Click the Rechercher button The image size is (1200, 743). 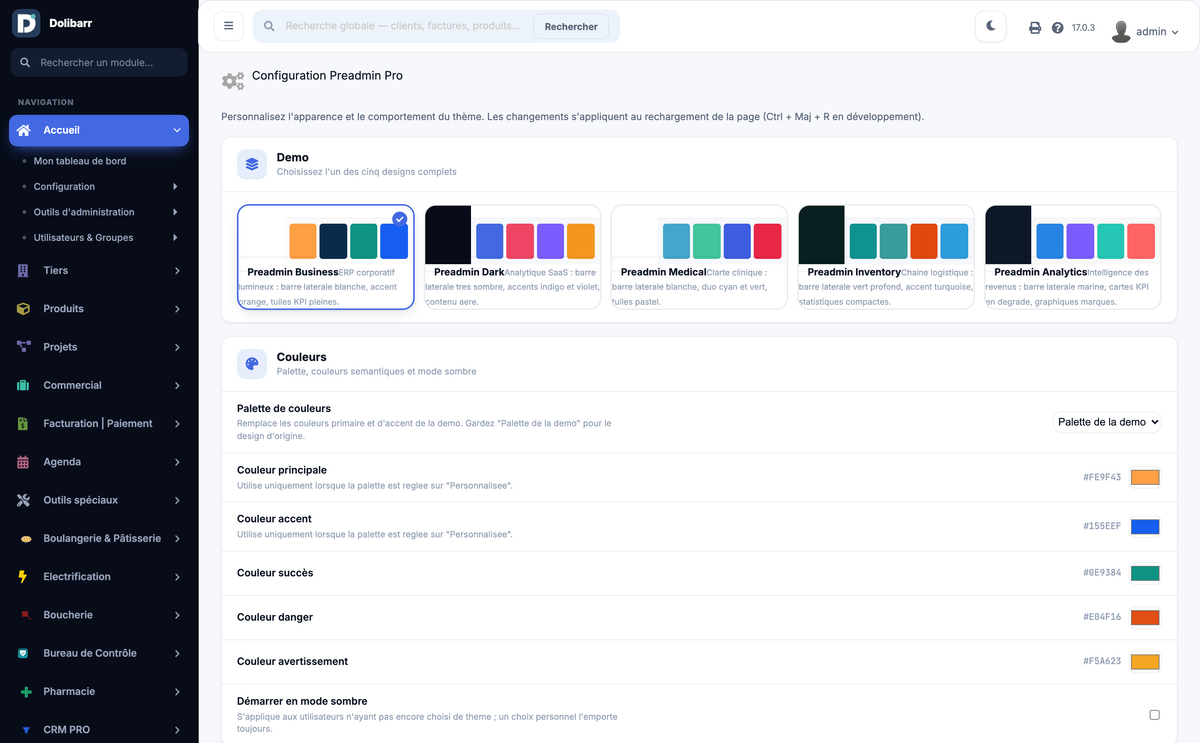571,27
